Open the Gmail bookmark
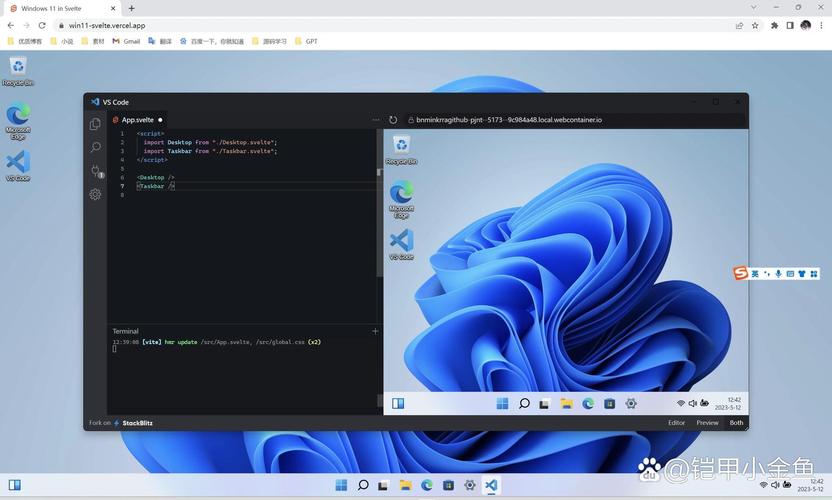832x500 pixels. click(126, 41)
